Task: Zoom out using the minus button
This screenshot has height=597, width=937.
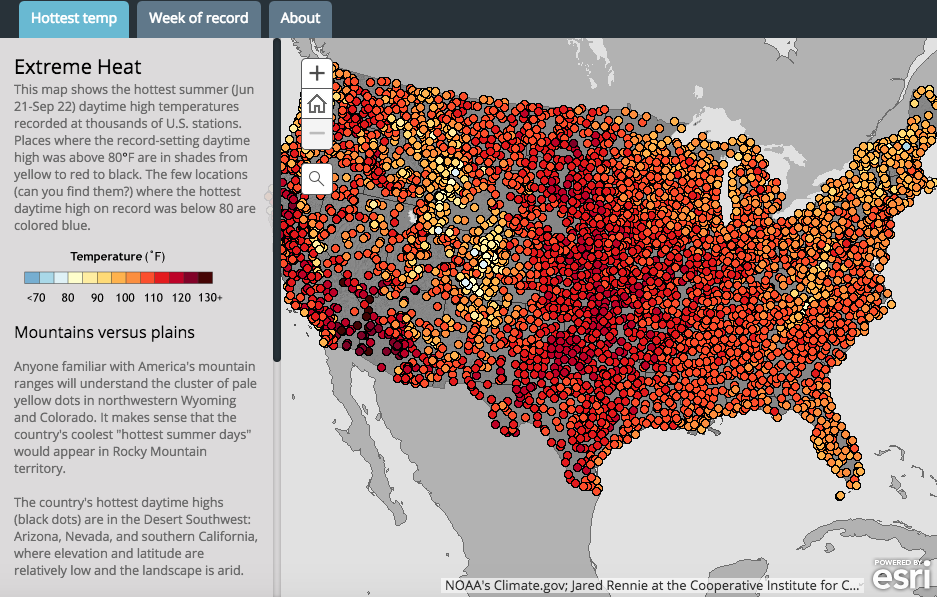Action: point(316,132)
